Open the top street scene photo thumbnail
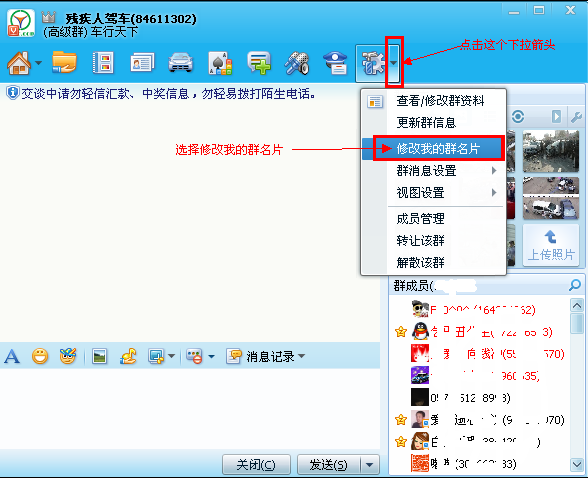Image resolution: width=588 pixels, height=478 pixels. pyautogui.click(x=550, y=151)
